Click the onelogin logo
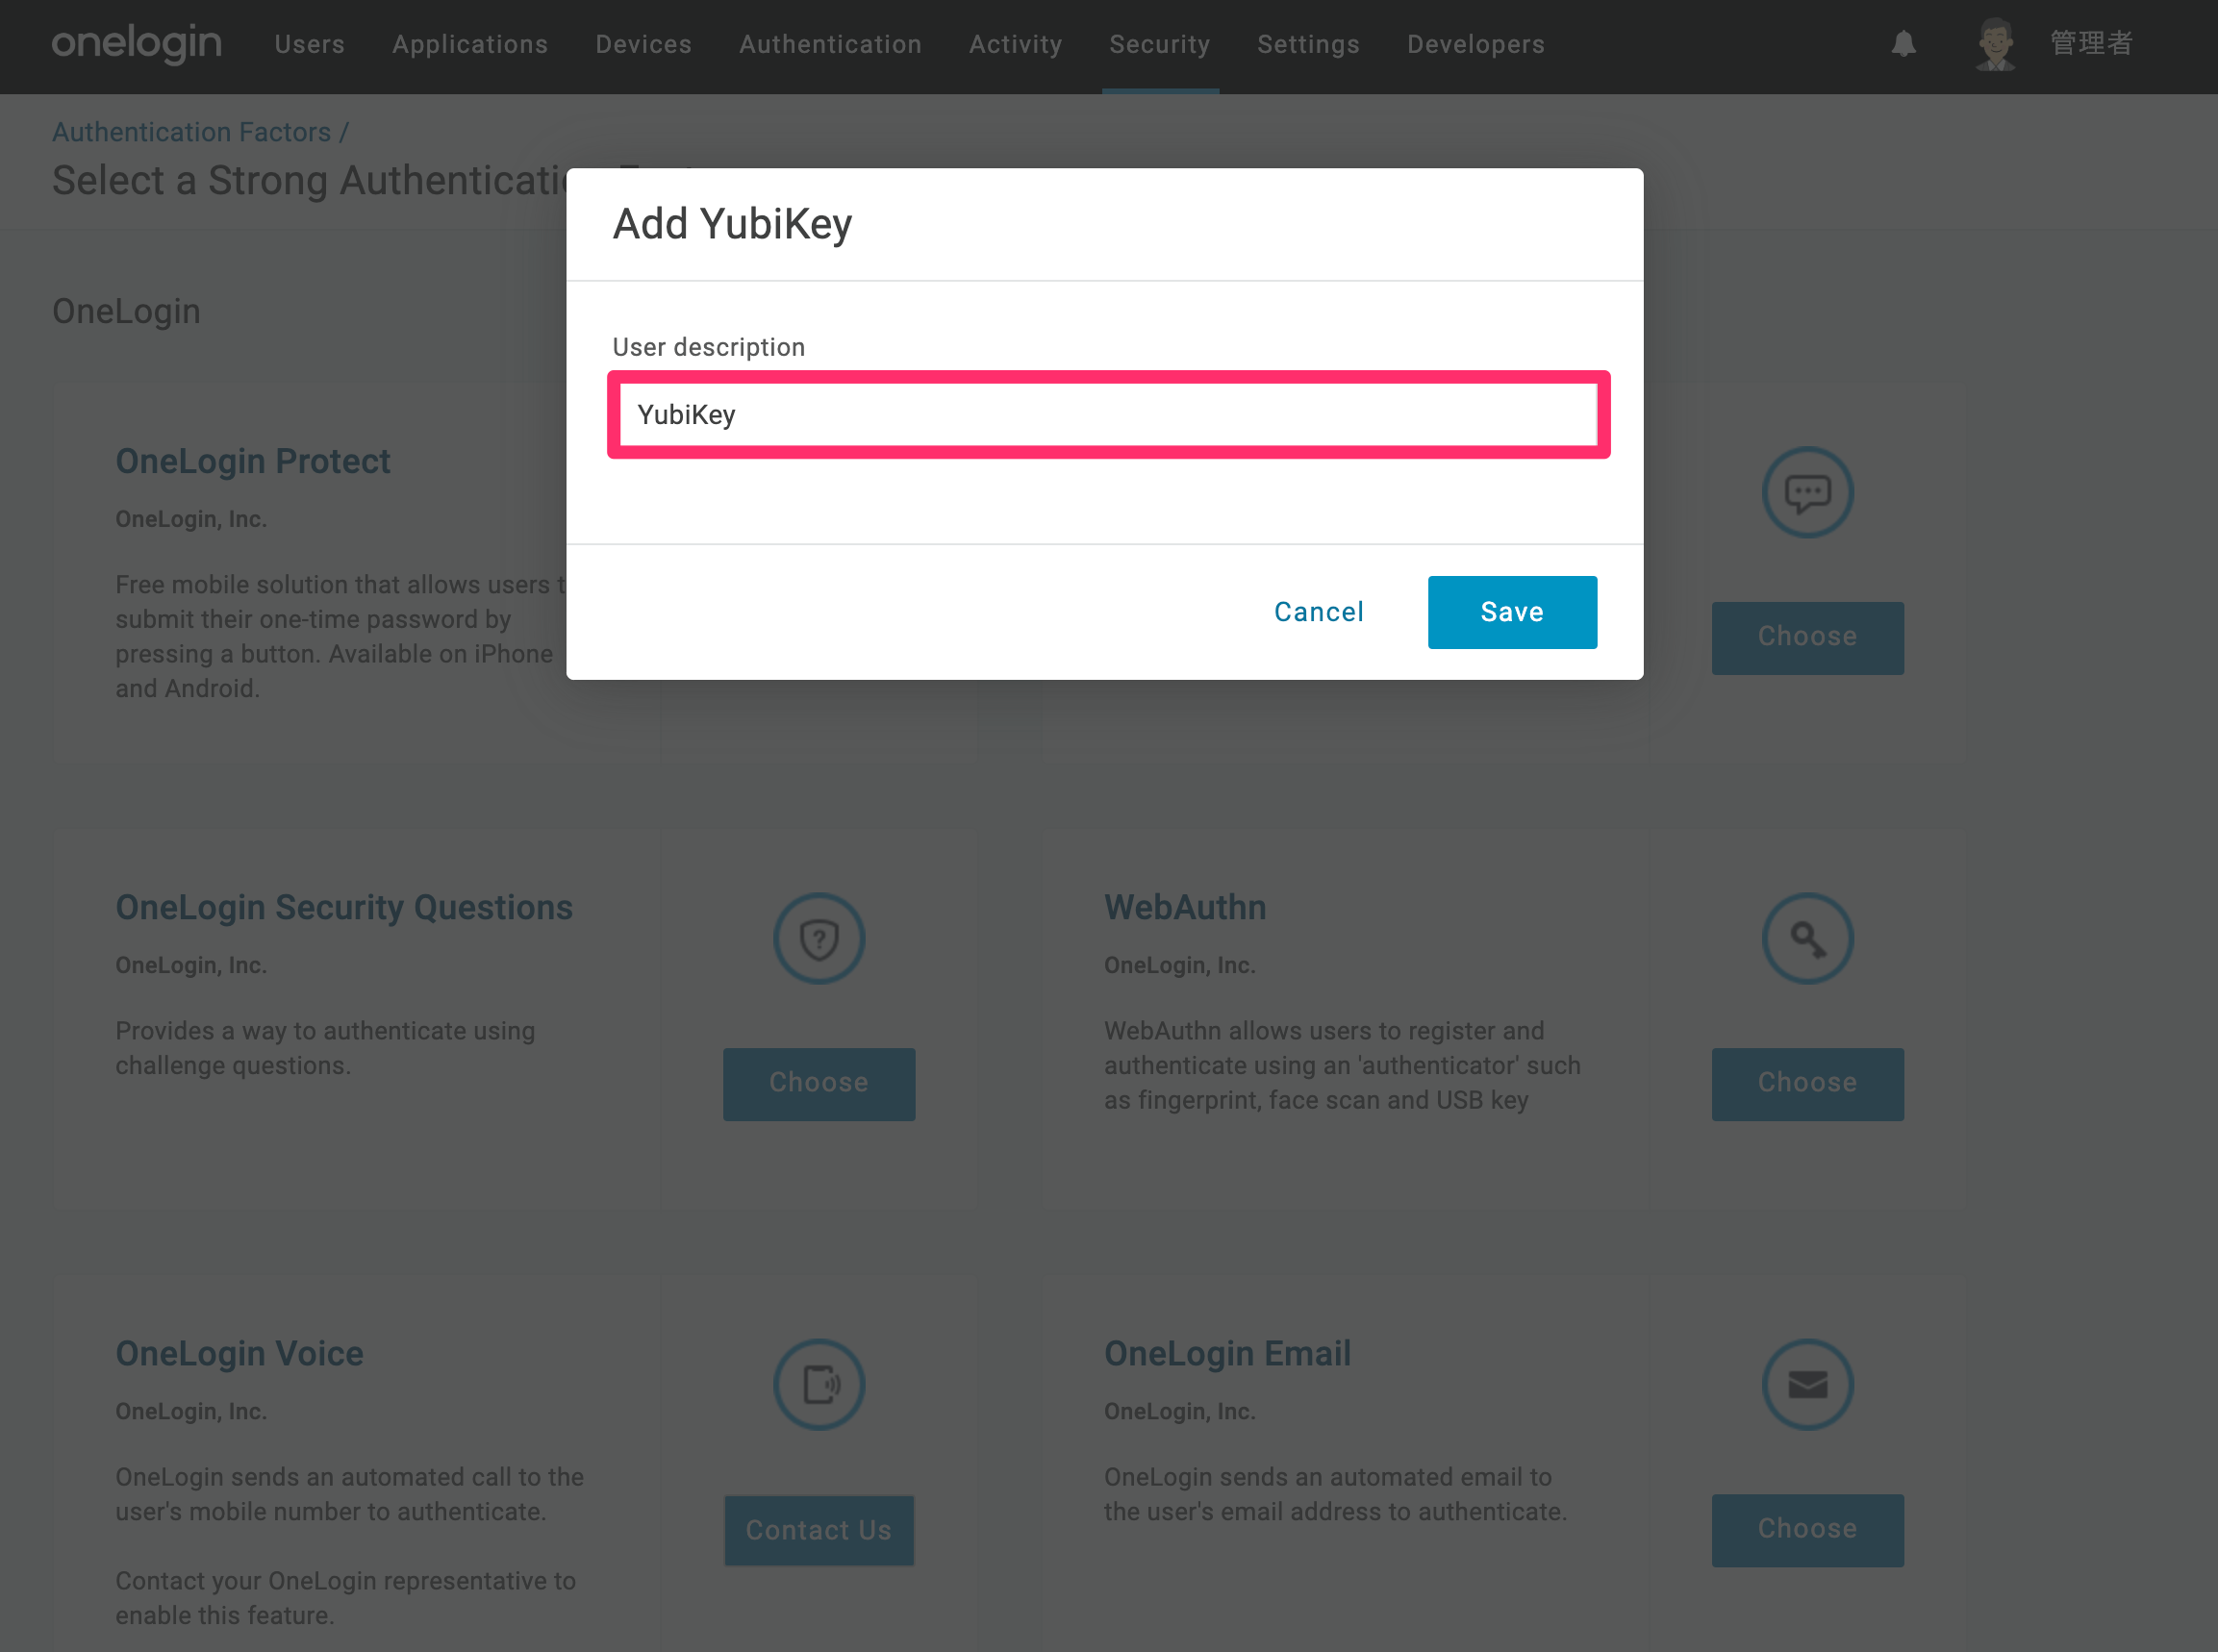The height and width of the screenshot is (1652, 2218). [137, 43]
